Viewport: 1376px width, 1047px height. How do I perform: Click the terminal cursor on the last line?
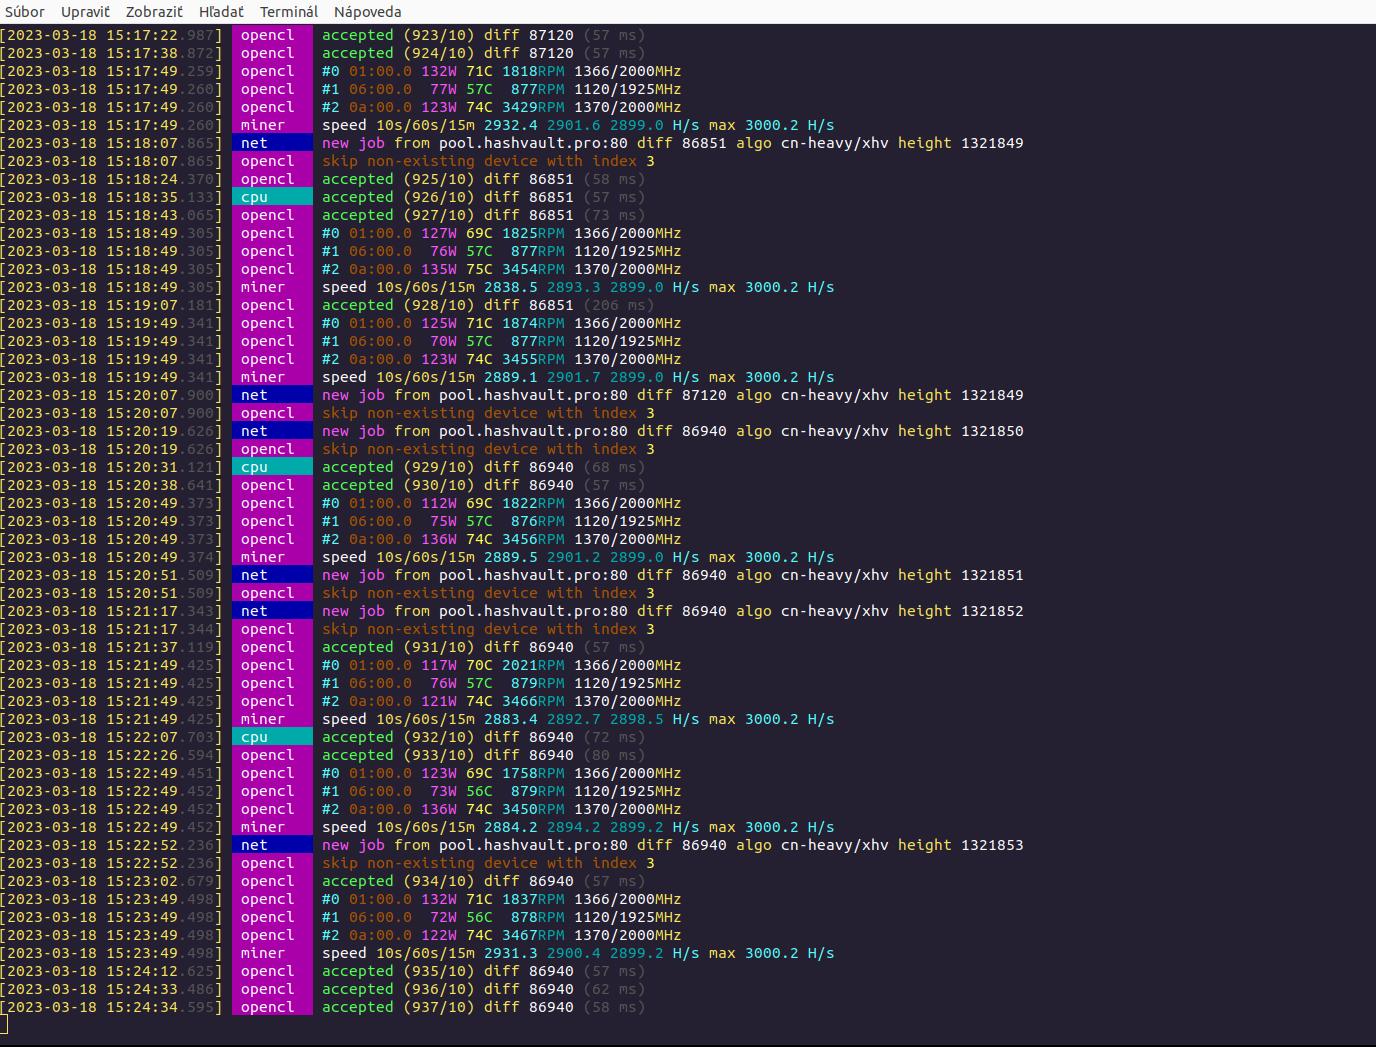tap(4, 1024)
